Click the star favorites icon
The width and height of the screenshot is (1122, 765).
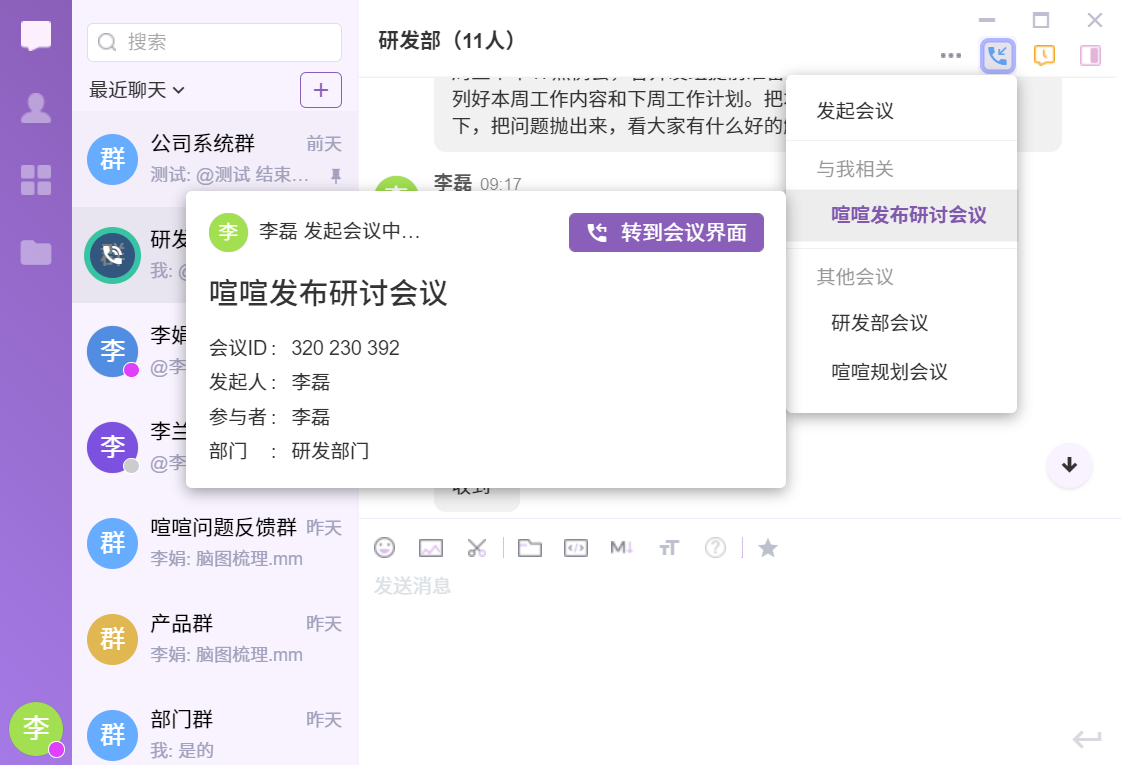[x=768, y=548]
